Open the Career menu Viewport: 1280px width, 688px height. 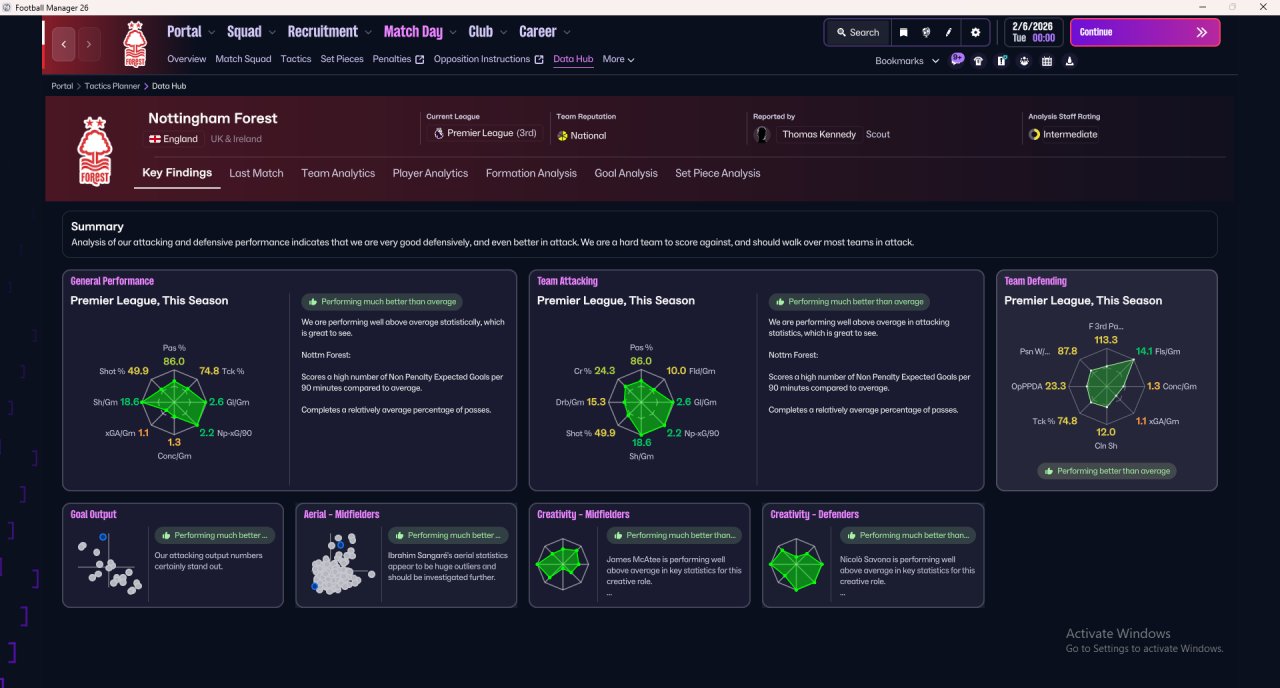pos(544,32)
